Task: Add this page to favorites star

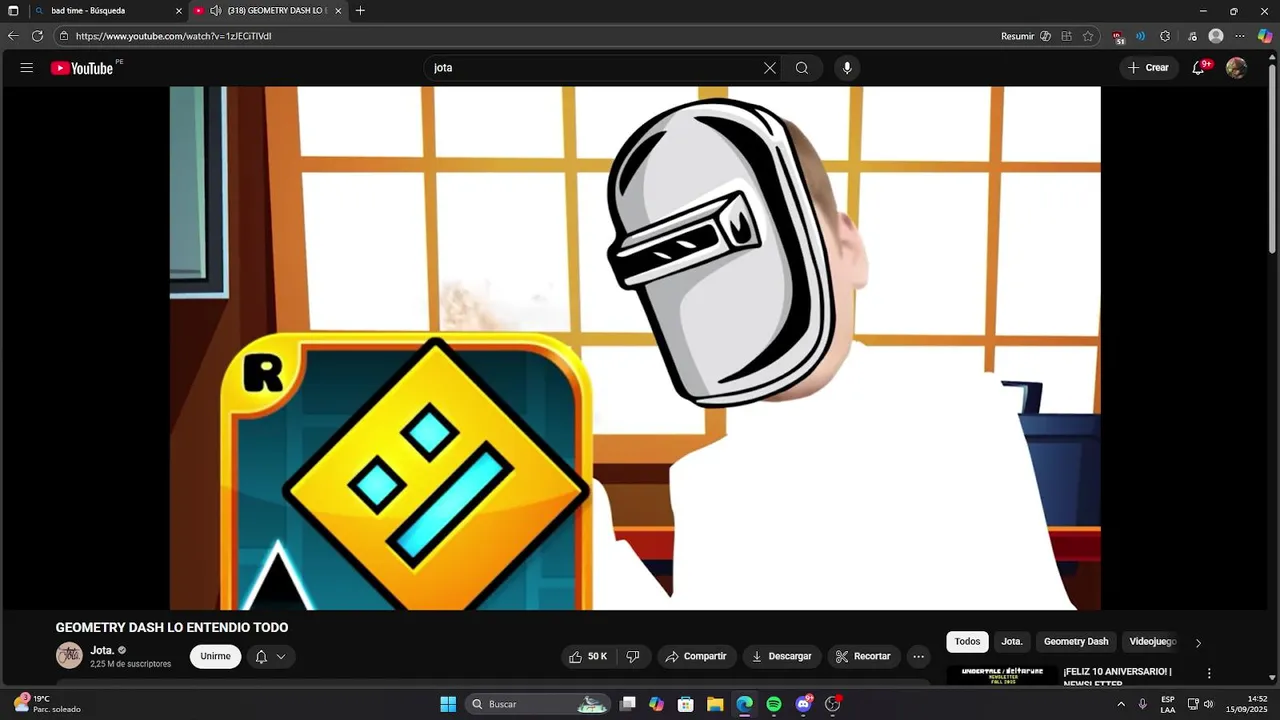Action: point(1088,36)
